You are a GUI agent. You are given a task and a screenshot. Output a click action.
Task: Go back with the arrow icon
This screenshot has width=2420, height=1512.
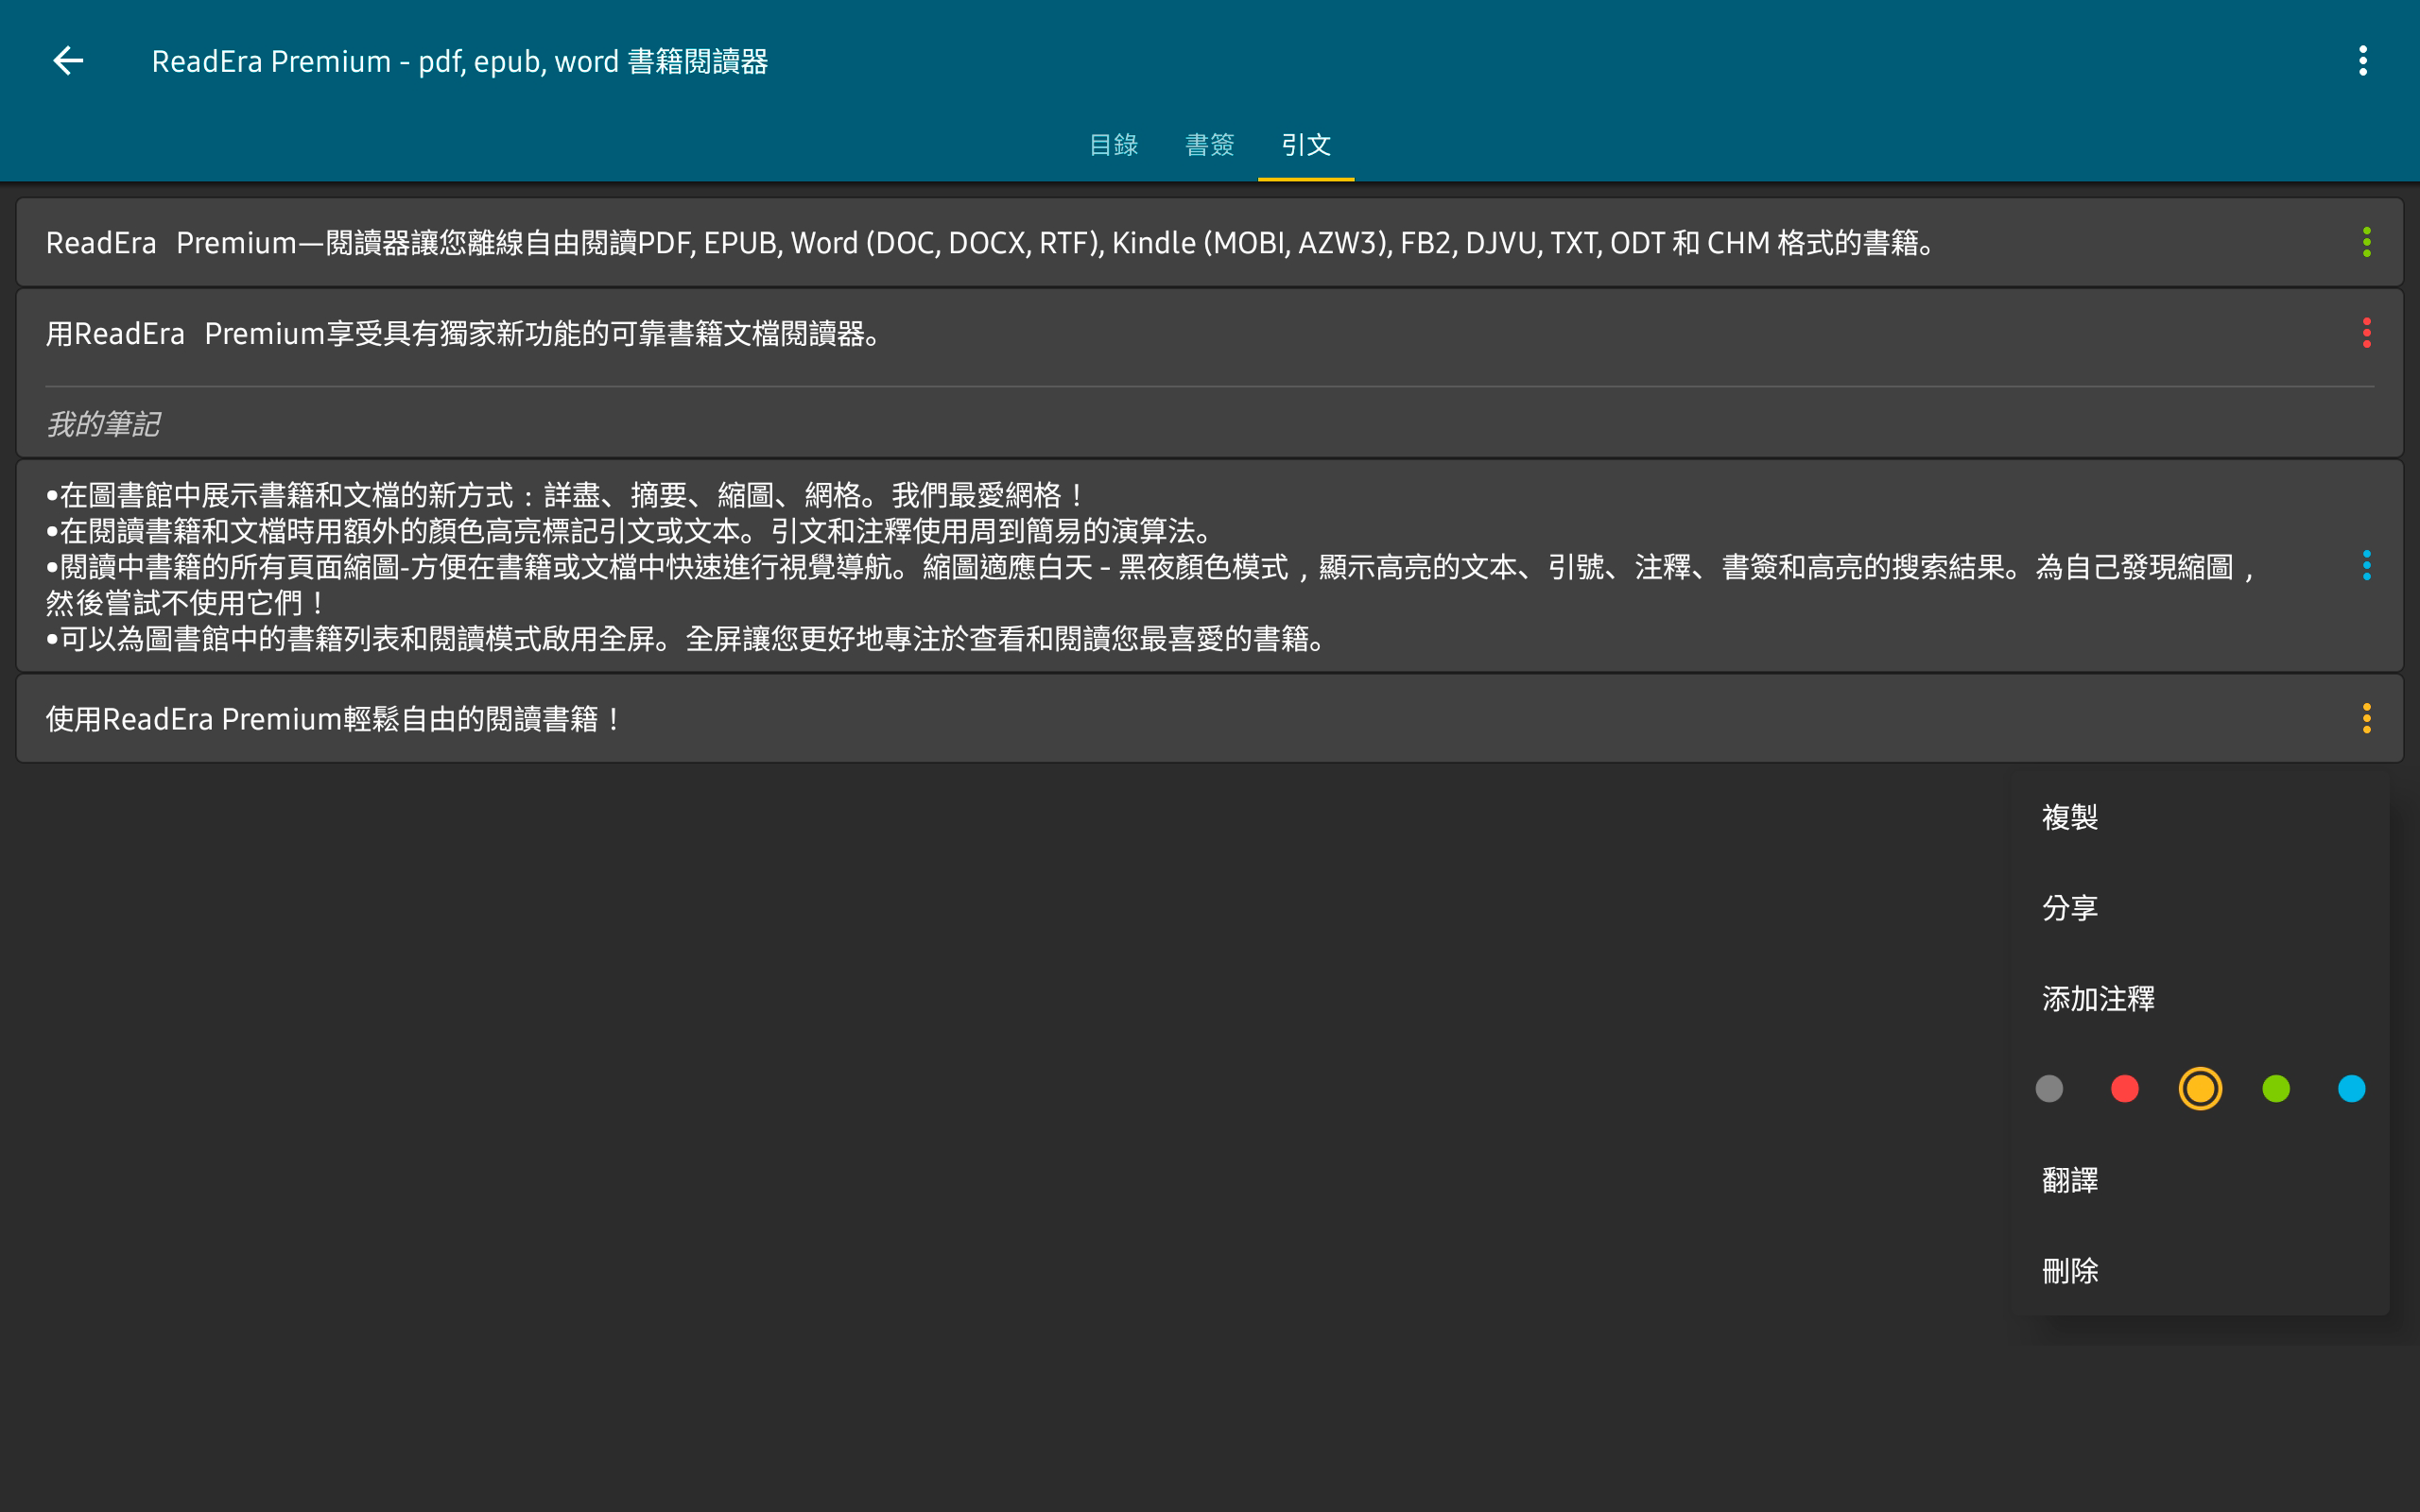(68, 61)
